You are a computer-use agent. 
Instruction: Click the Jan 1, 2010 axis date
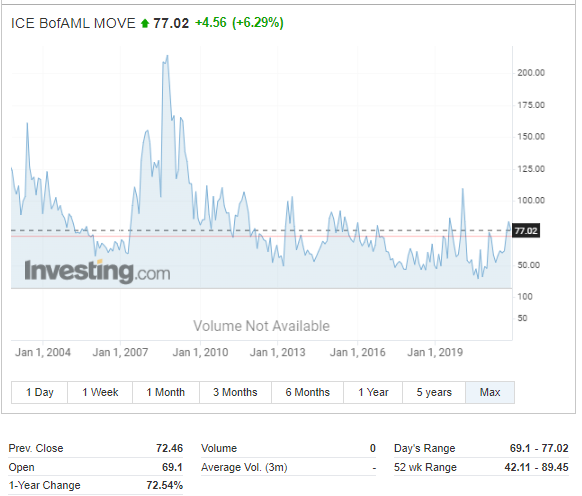(x=200, y=352)
